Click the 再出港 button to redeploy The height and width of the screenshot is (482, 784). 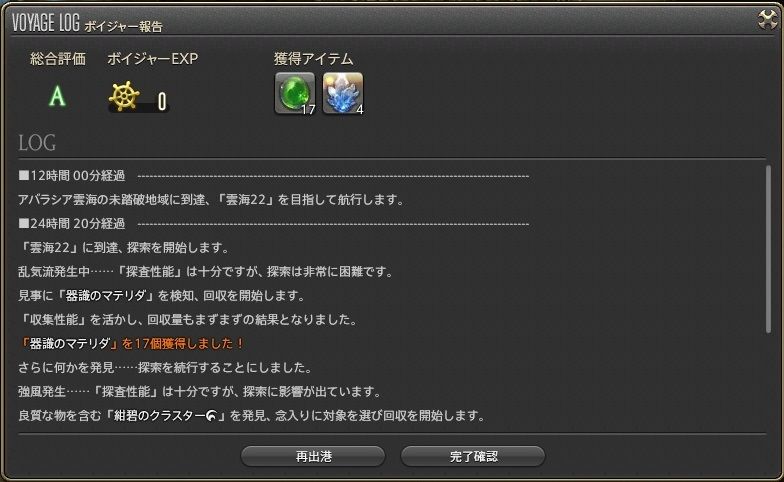tap(313, 456)
